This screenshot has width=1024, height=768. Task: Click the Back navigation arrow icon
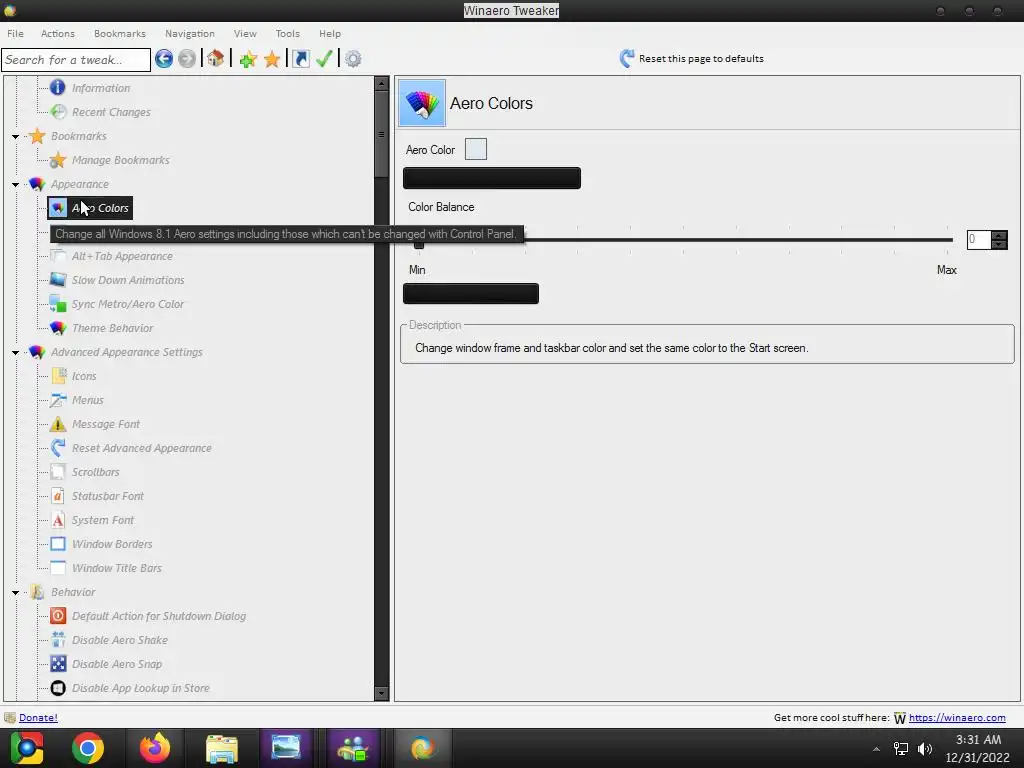(164, 59)
